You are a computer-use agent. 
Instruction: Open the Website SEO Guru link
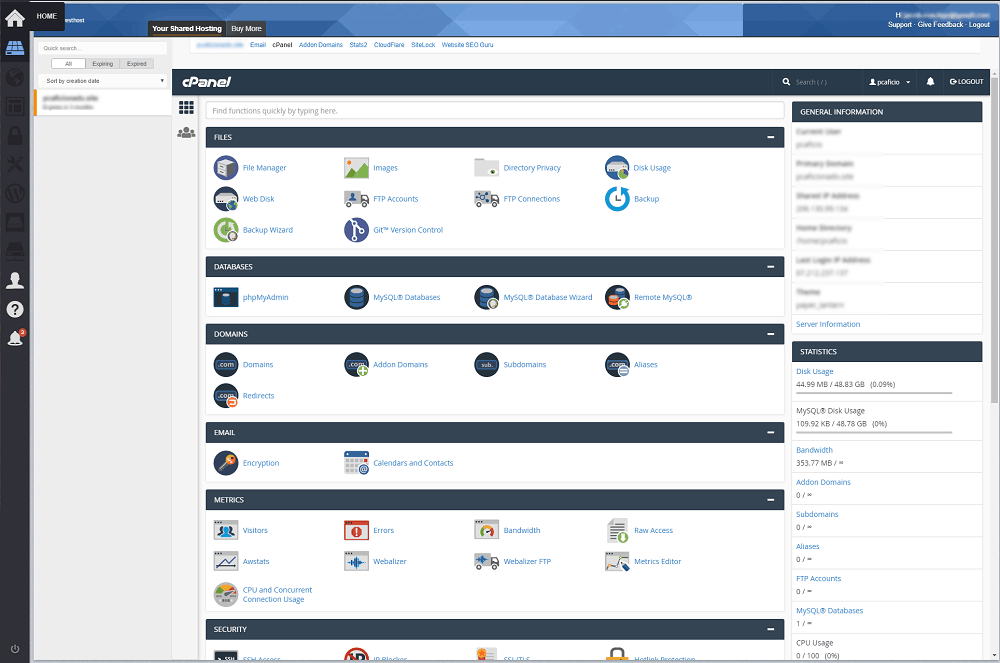click(467, 45)
